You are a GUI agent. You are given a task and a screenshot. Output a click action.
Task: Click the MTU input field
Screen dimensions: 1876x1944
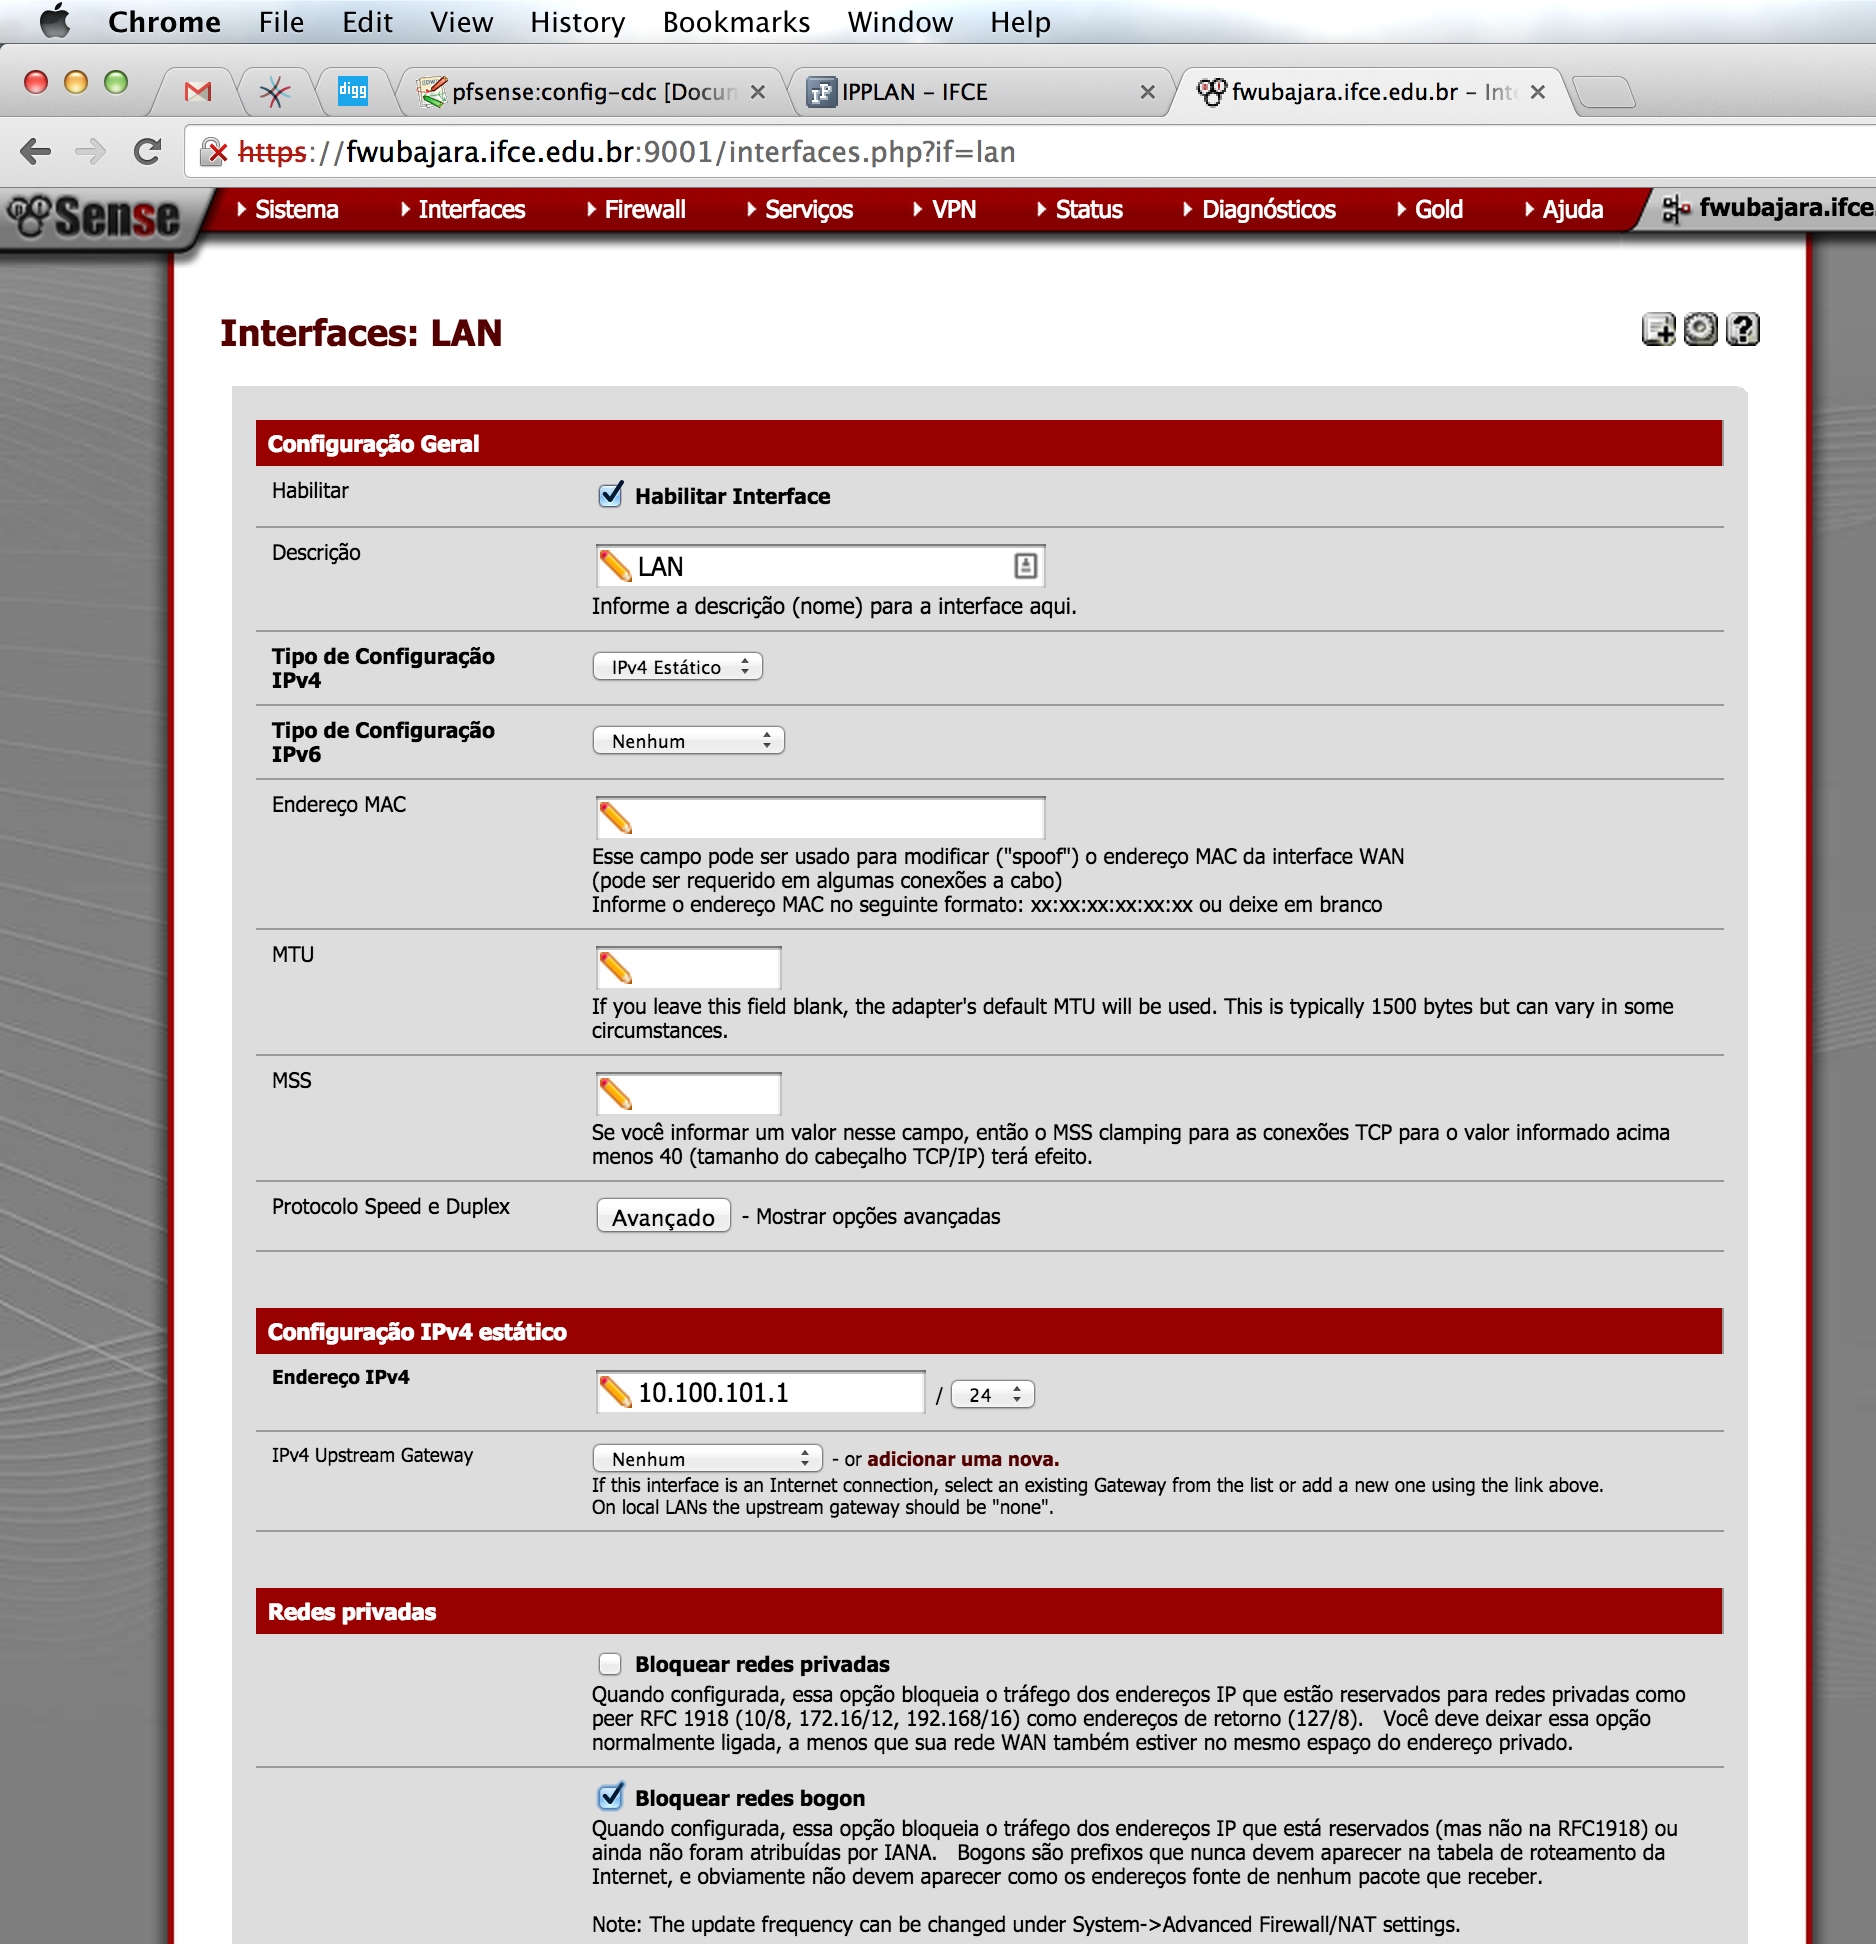(688, 968)
